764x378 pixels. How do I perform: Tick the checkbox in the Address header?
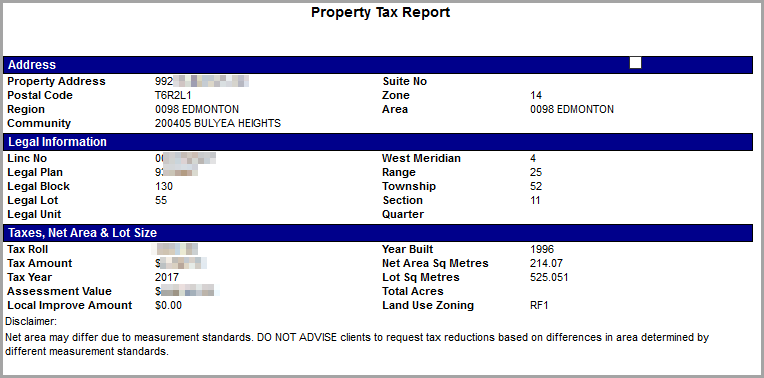tap(635, 63)
